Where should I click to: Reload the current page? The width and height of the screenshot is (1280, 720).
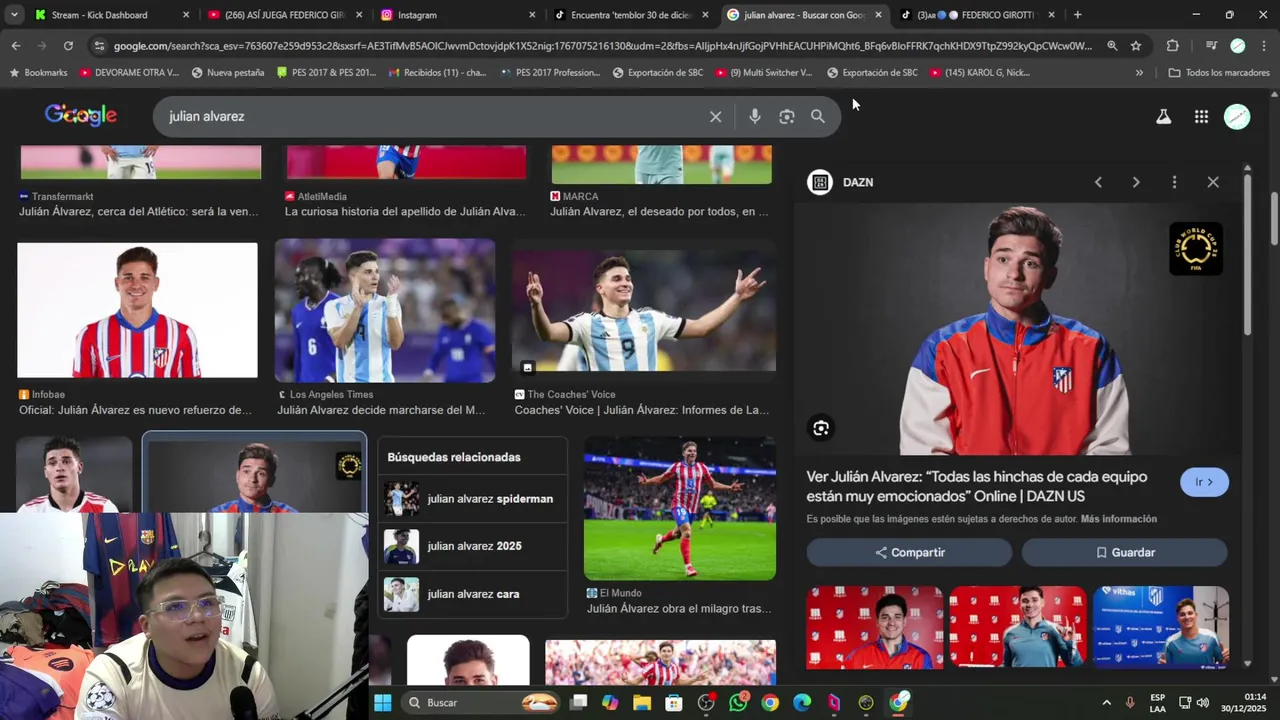point(68,46)
